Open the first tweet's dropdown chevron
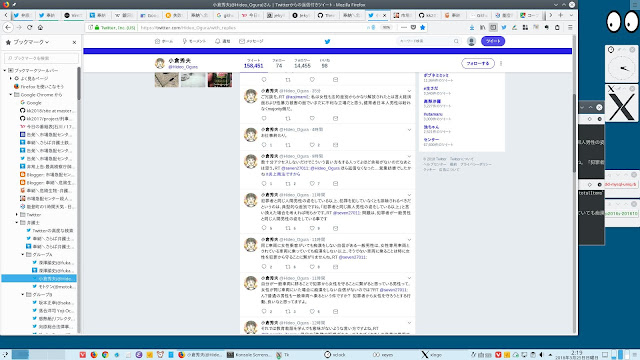This screenshot has width=640, height=360. [x=409, y=91]
